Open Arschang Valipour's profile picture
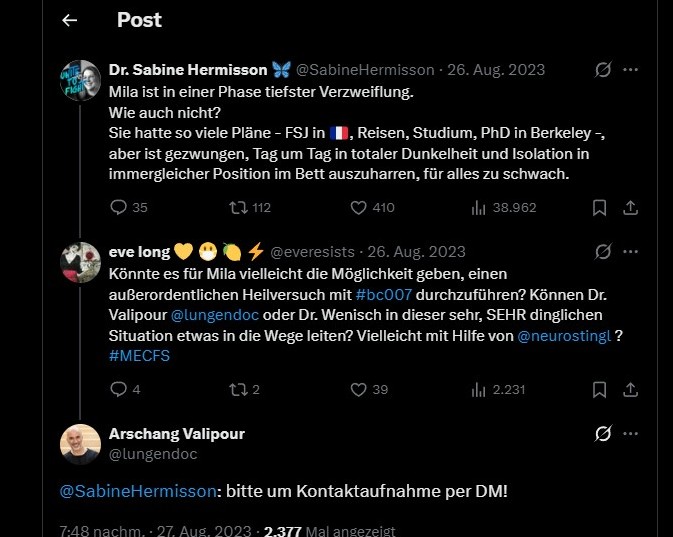 (81, 444)
